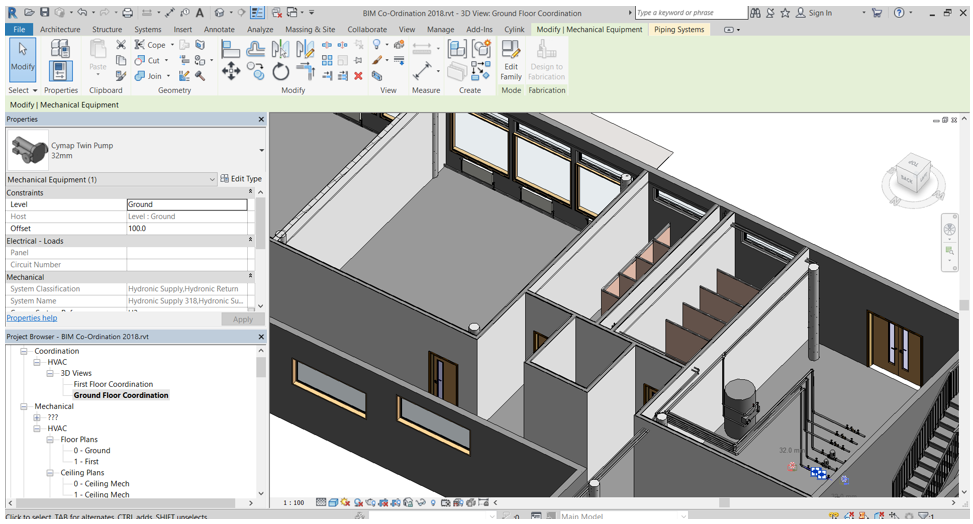Screen dimensions: 973x524
Task: Click the view's horizontal scrollbar thumb
Action: [x=724, y=502]
